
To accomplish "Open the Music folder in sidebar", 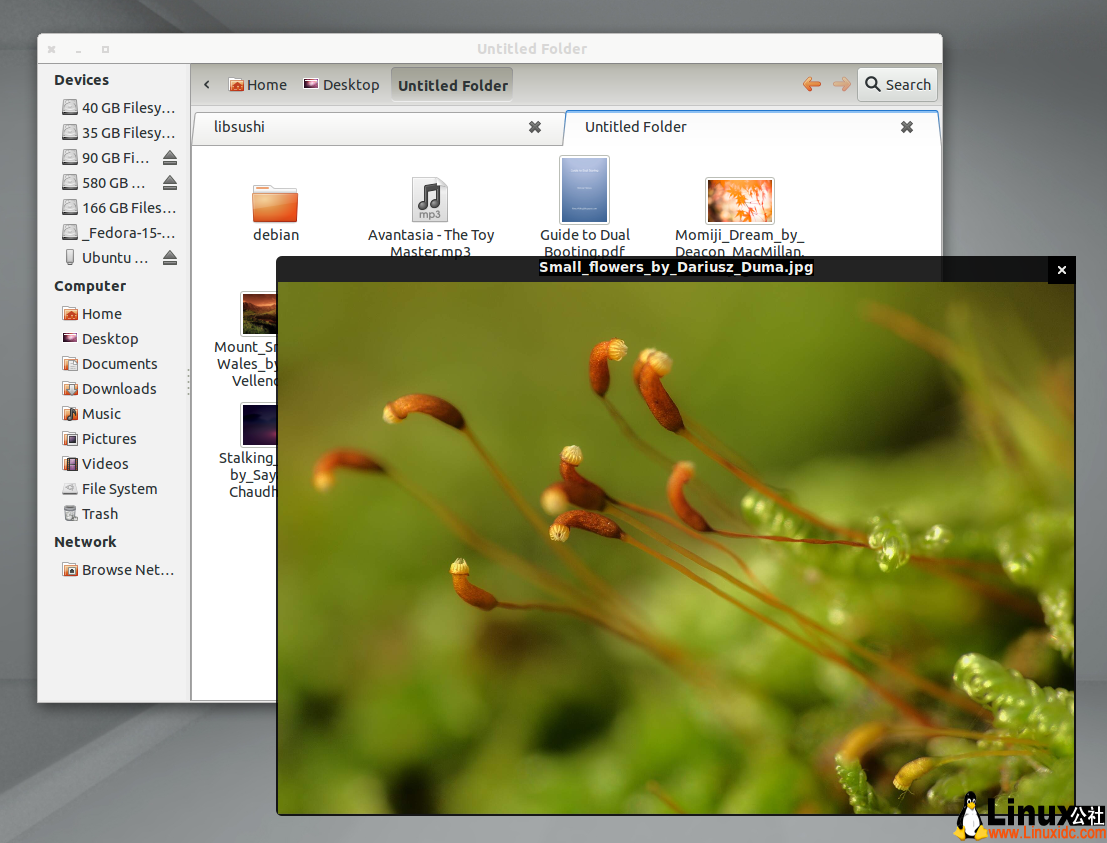I will point(101,413).
